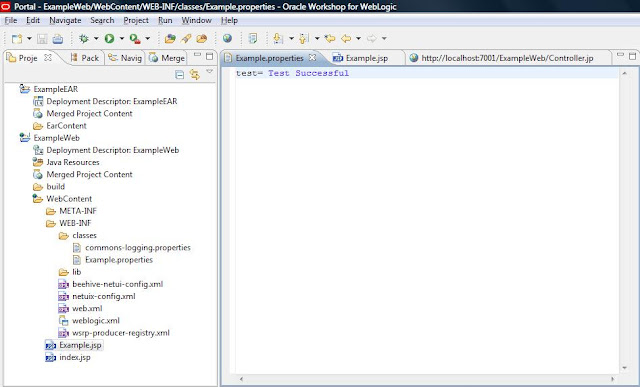
Task: Click Collapse All in Project Explorer
Action: point(180,74)
